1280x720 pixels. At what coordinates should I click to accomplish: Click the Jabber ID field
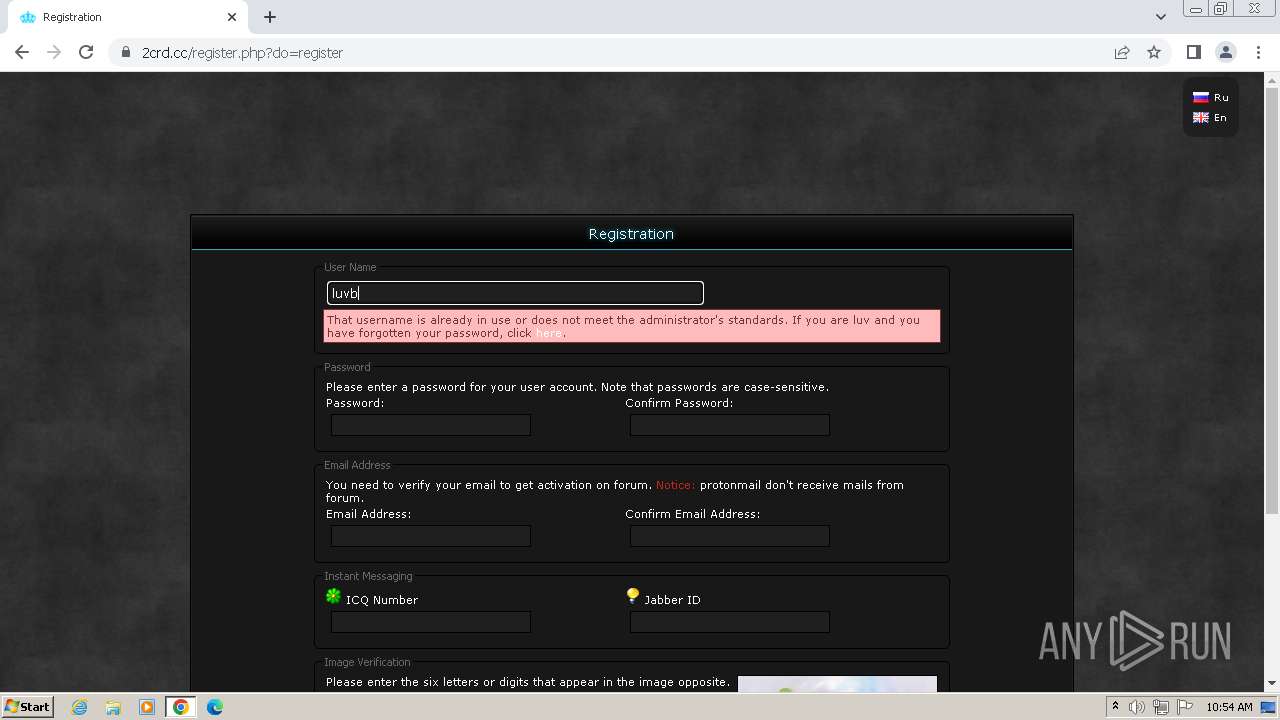click(x=730, y=622)
